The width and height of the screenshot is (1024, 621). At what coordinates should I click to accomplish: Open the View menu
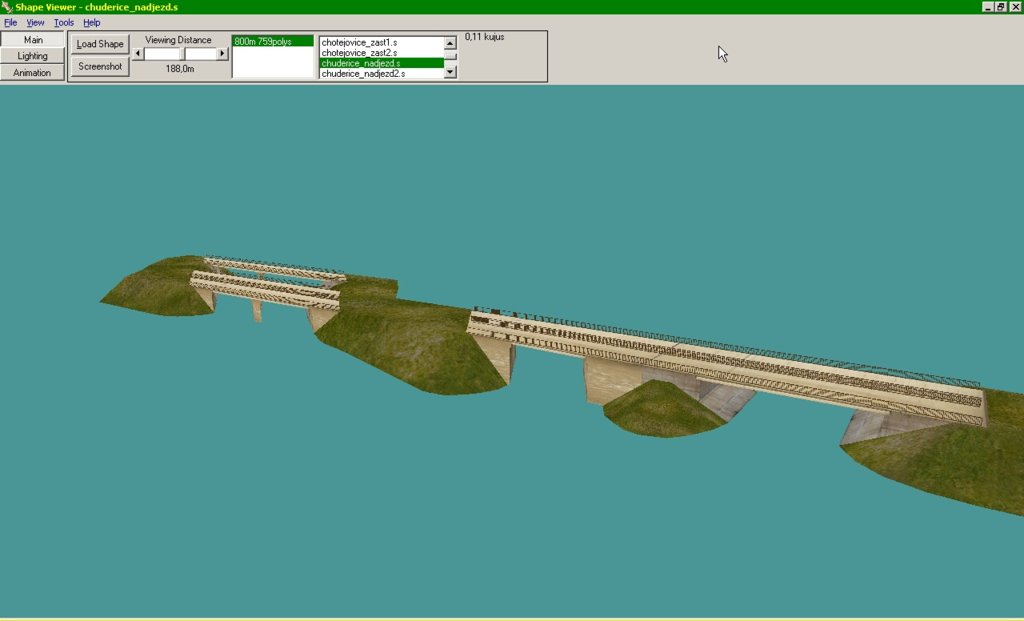35,22
